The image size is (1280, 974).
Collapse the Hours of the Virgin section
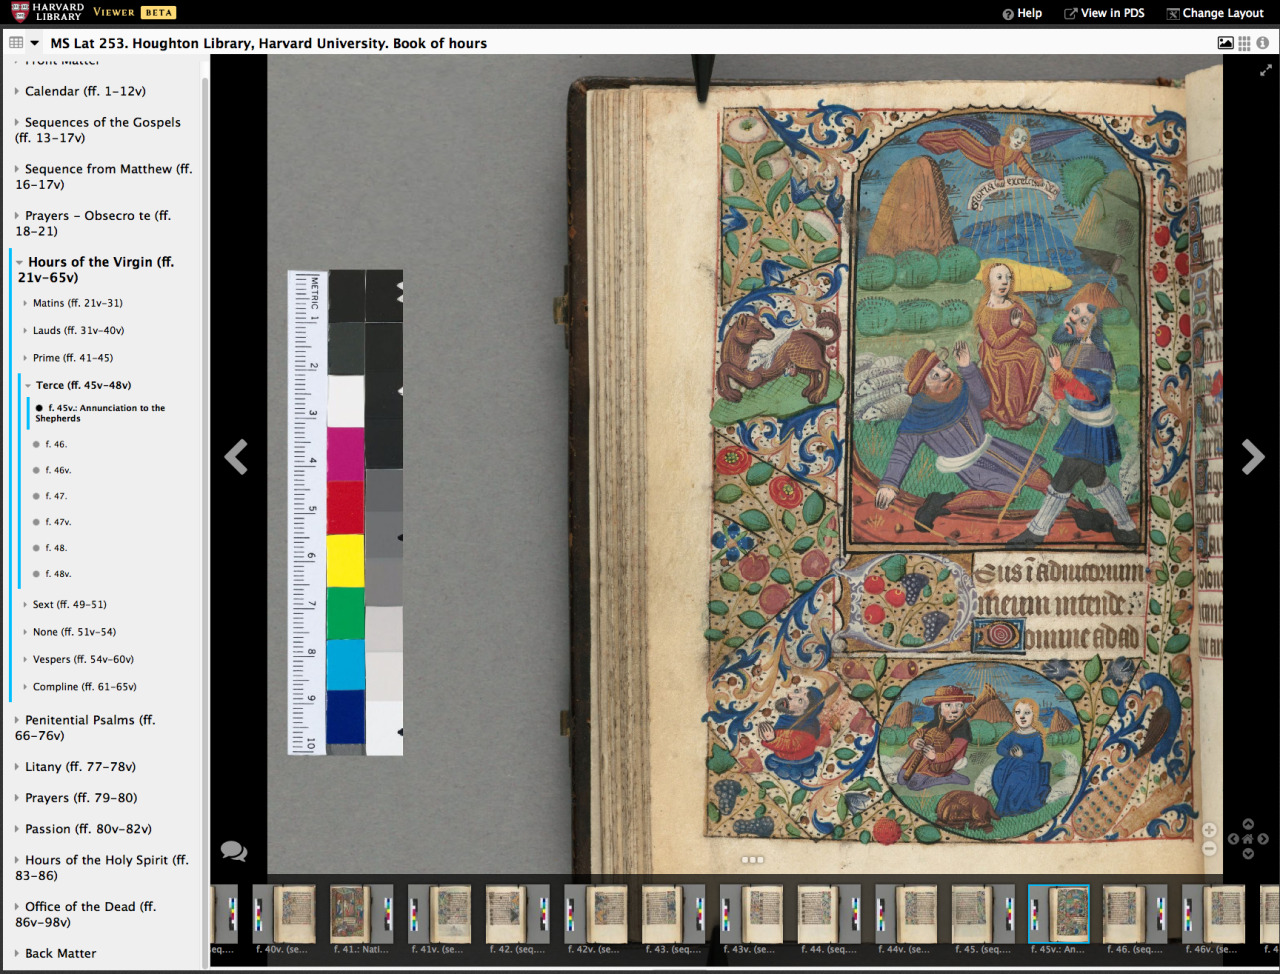click(19, 262)
